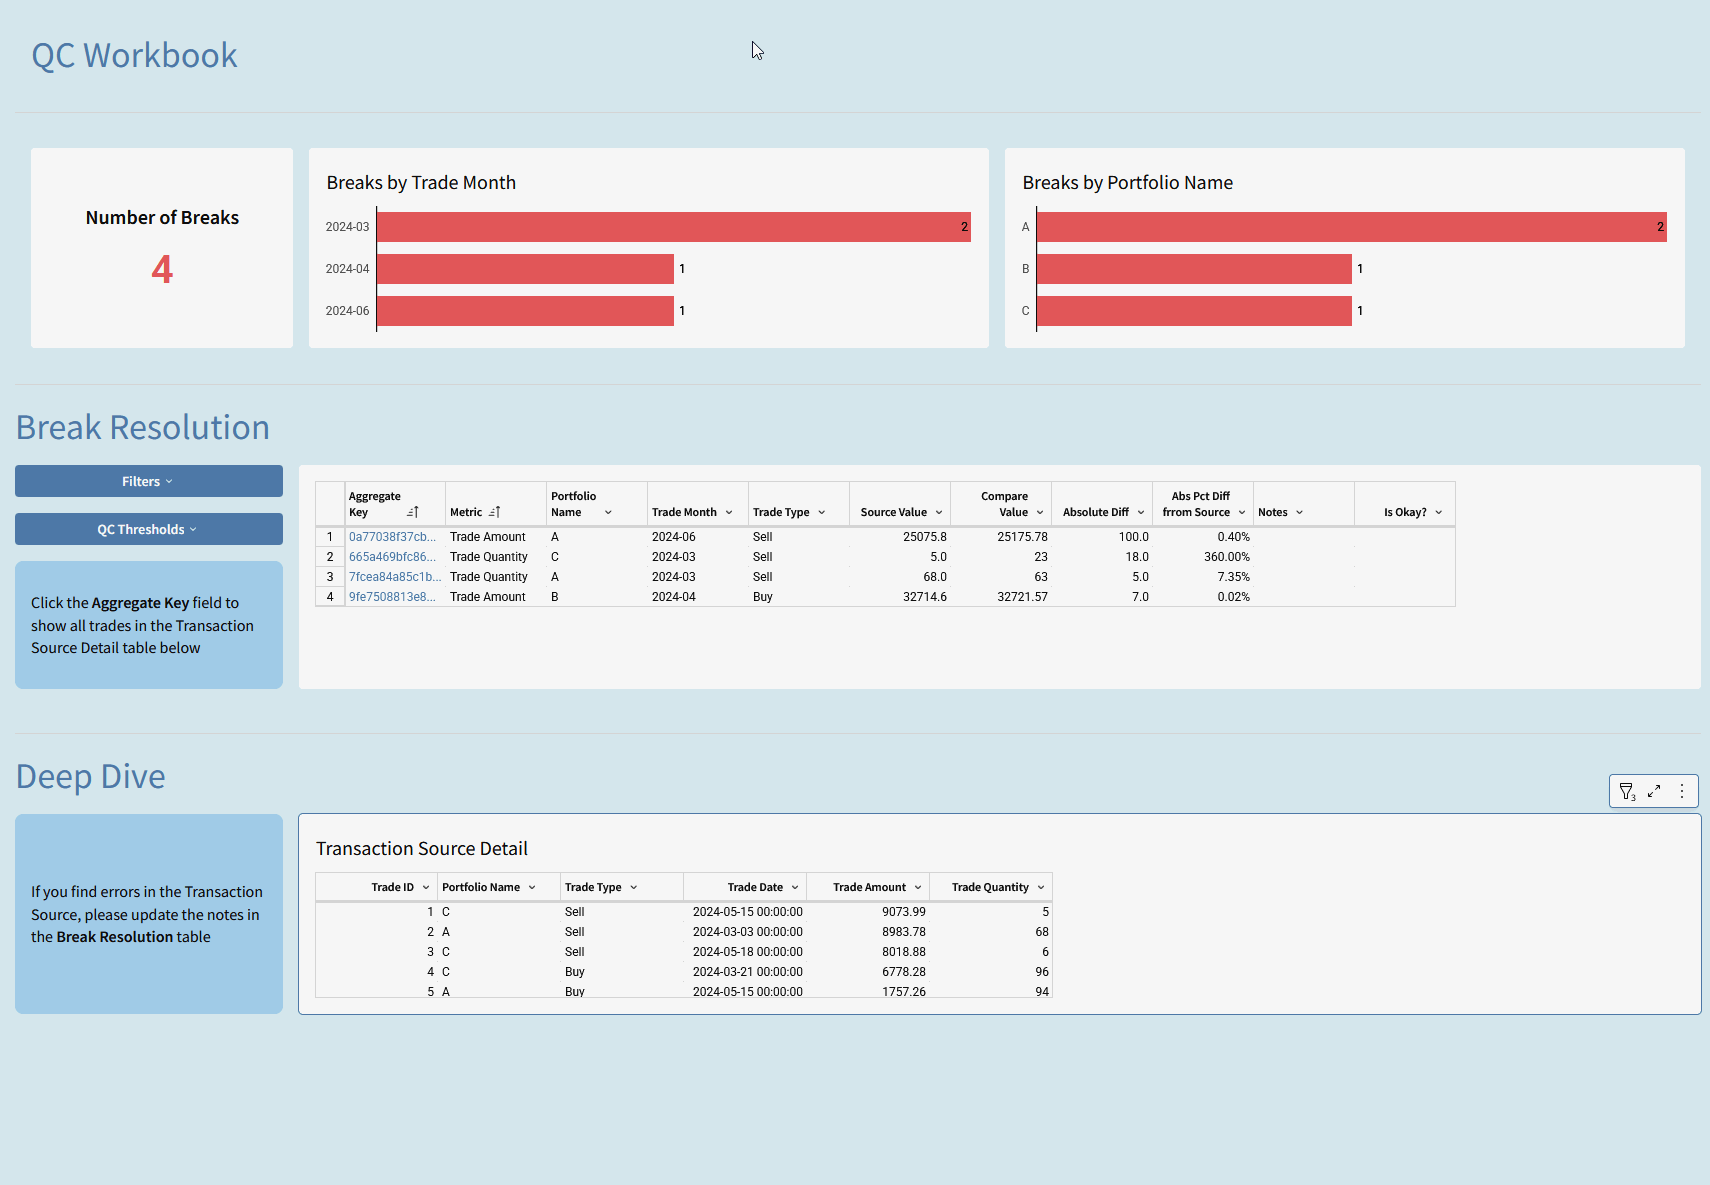Select the Portfolio B bar in Breaks by Portfolio Name
The width and height of the screenshot is (1710, 1185).
click(x=1194, y=269)
